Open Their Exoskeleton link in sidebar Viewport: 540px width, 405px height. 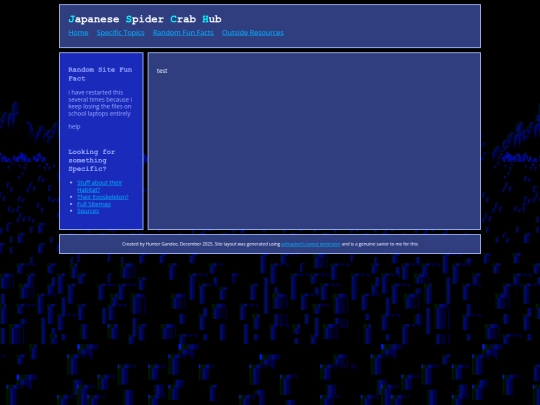pos(103,197)
